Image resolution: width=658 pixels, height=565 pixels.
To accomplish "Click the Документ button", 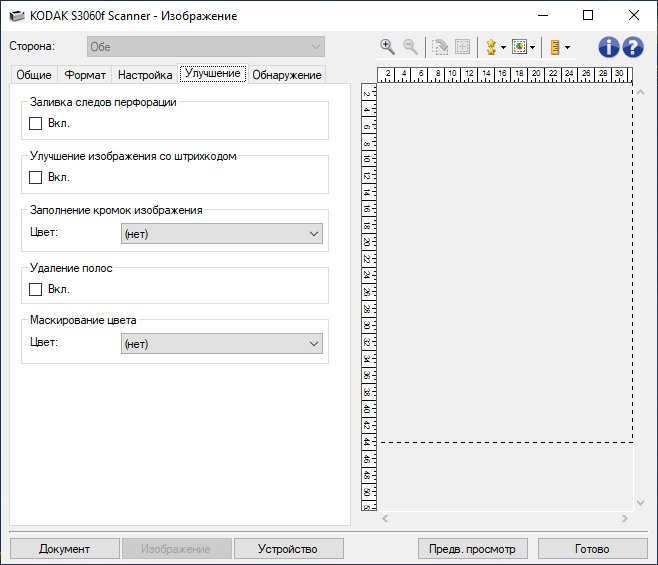I will tap(65, 549).
